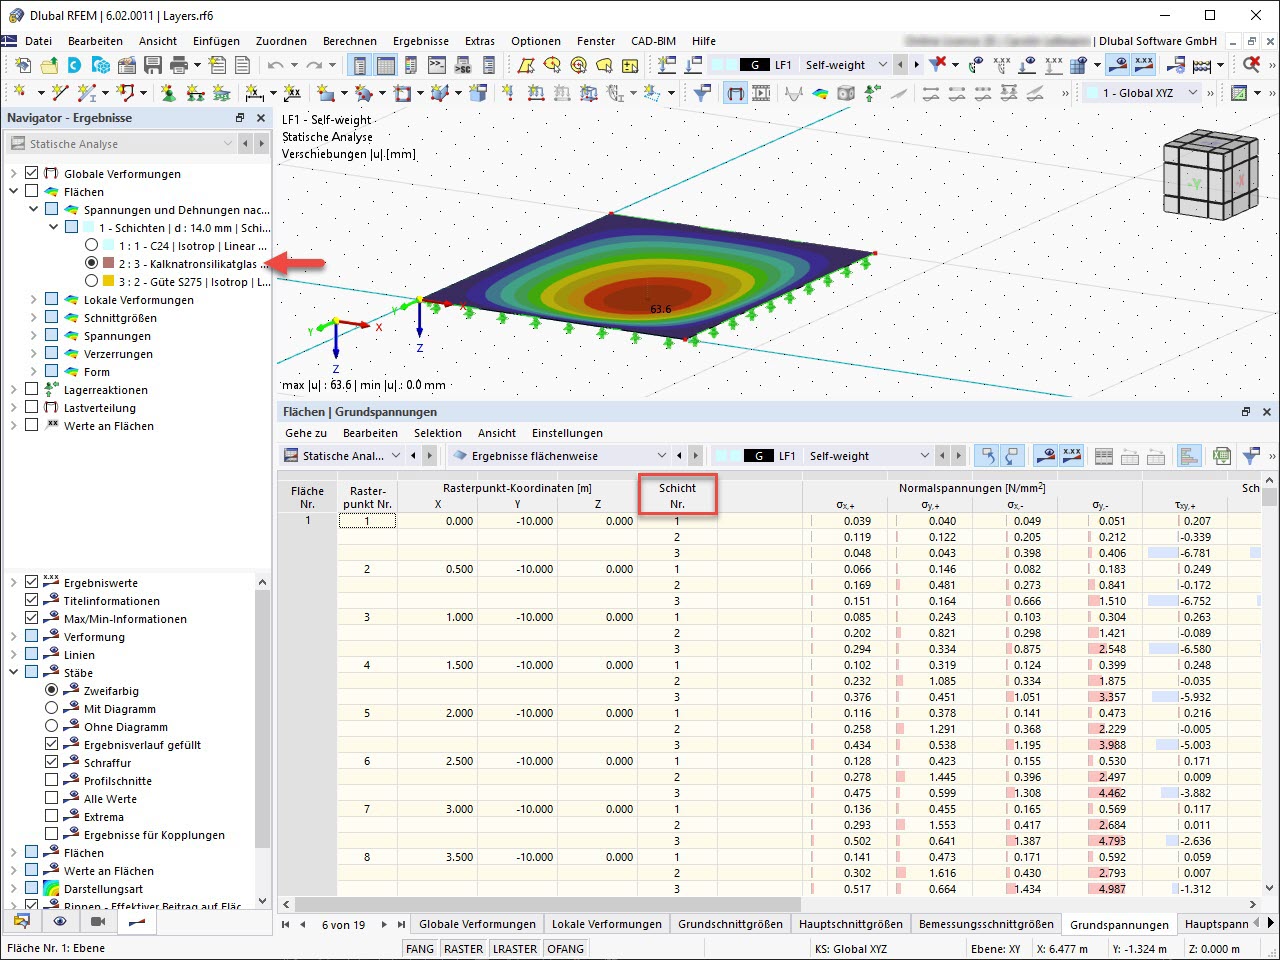The image size is (1280, 960).
Task: Click the funnel filter icon in the second toolbar
Action: pyautogui.click(x=703, y=93)
